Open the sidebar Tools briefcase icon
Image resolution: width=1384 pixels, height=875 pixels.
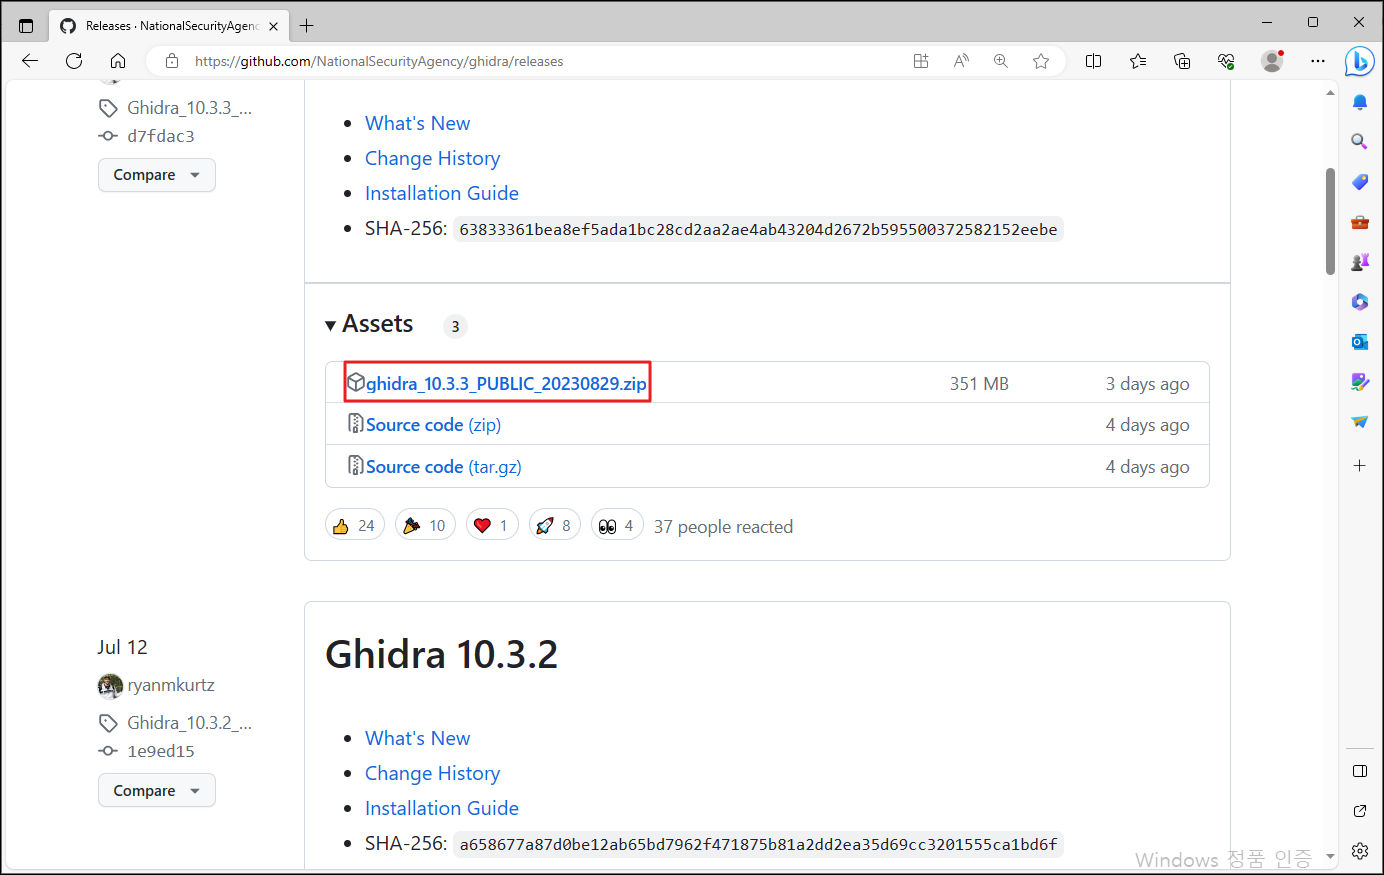click(x=1360, y=222)
